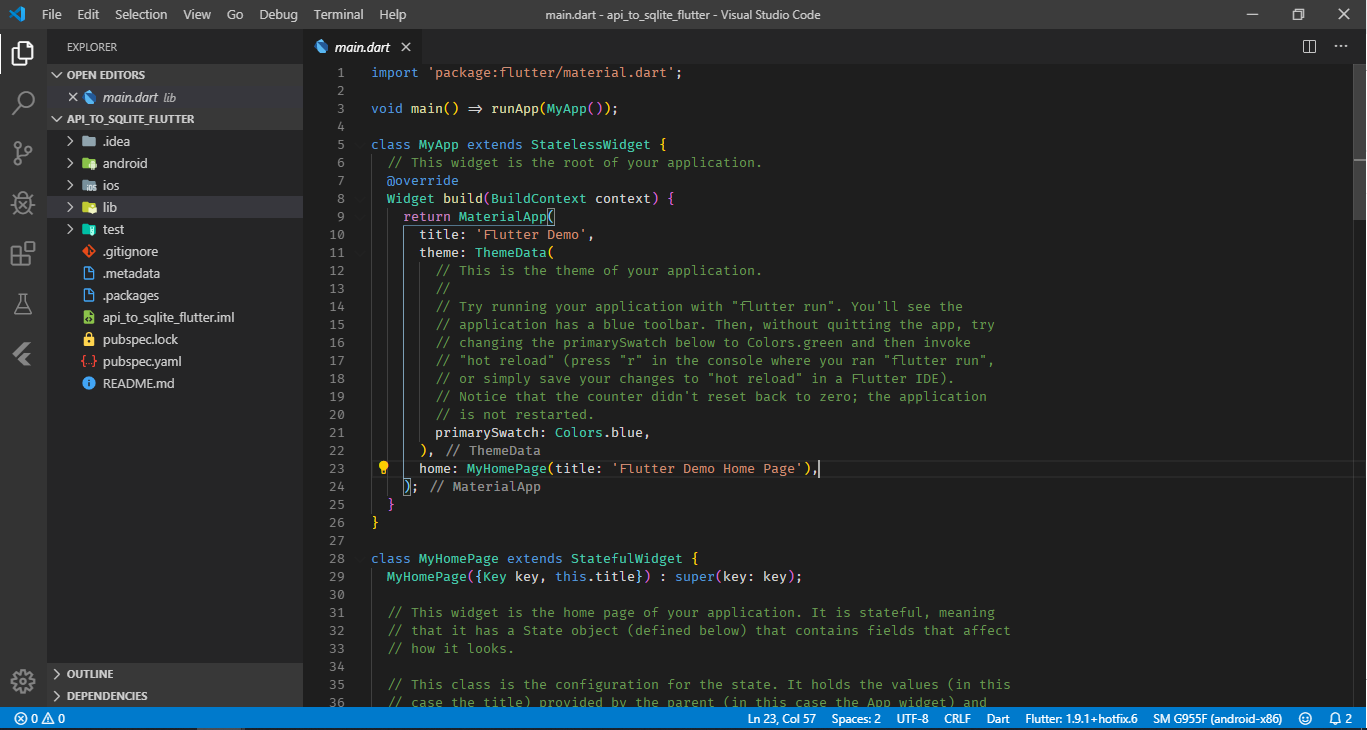The image size is (1367, 730).
Task: Open the pubspec.lock file
Action: pos(175,339)
